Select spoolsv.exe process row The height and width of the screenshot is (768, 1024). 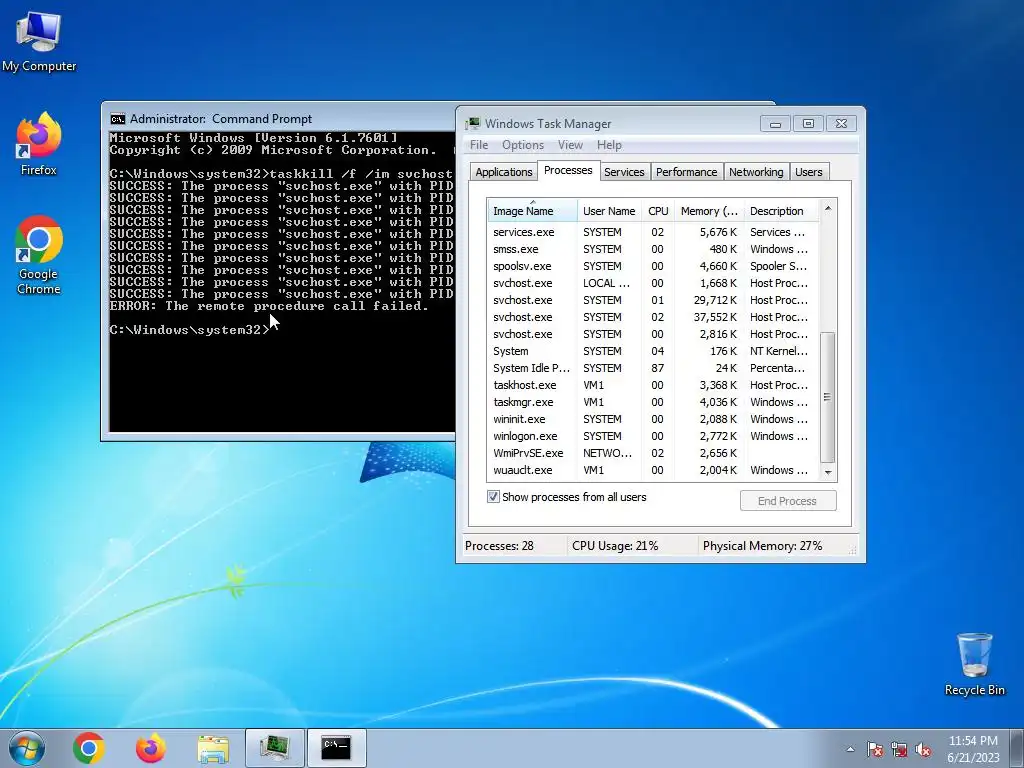pyautogui.click(x=652, y=266)
